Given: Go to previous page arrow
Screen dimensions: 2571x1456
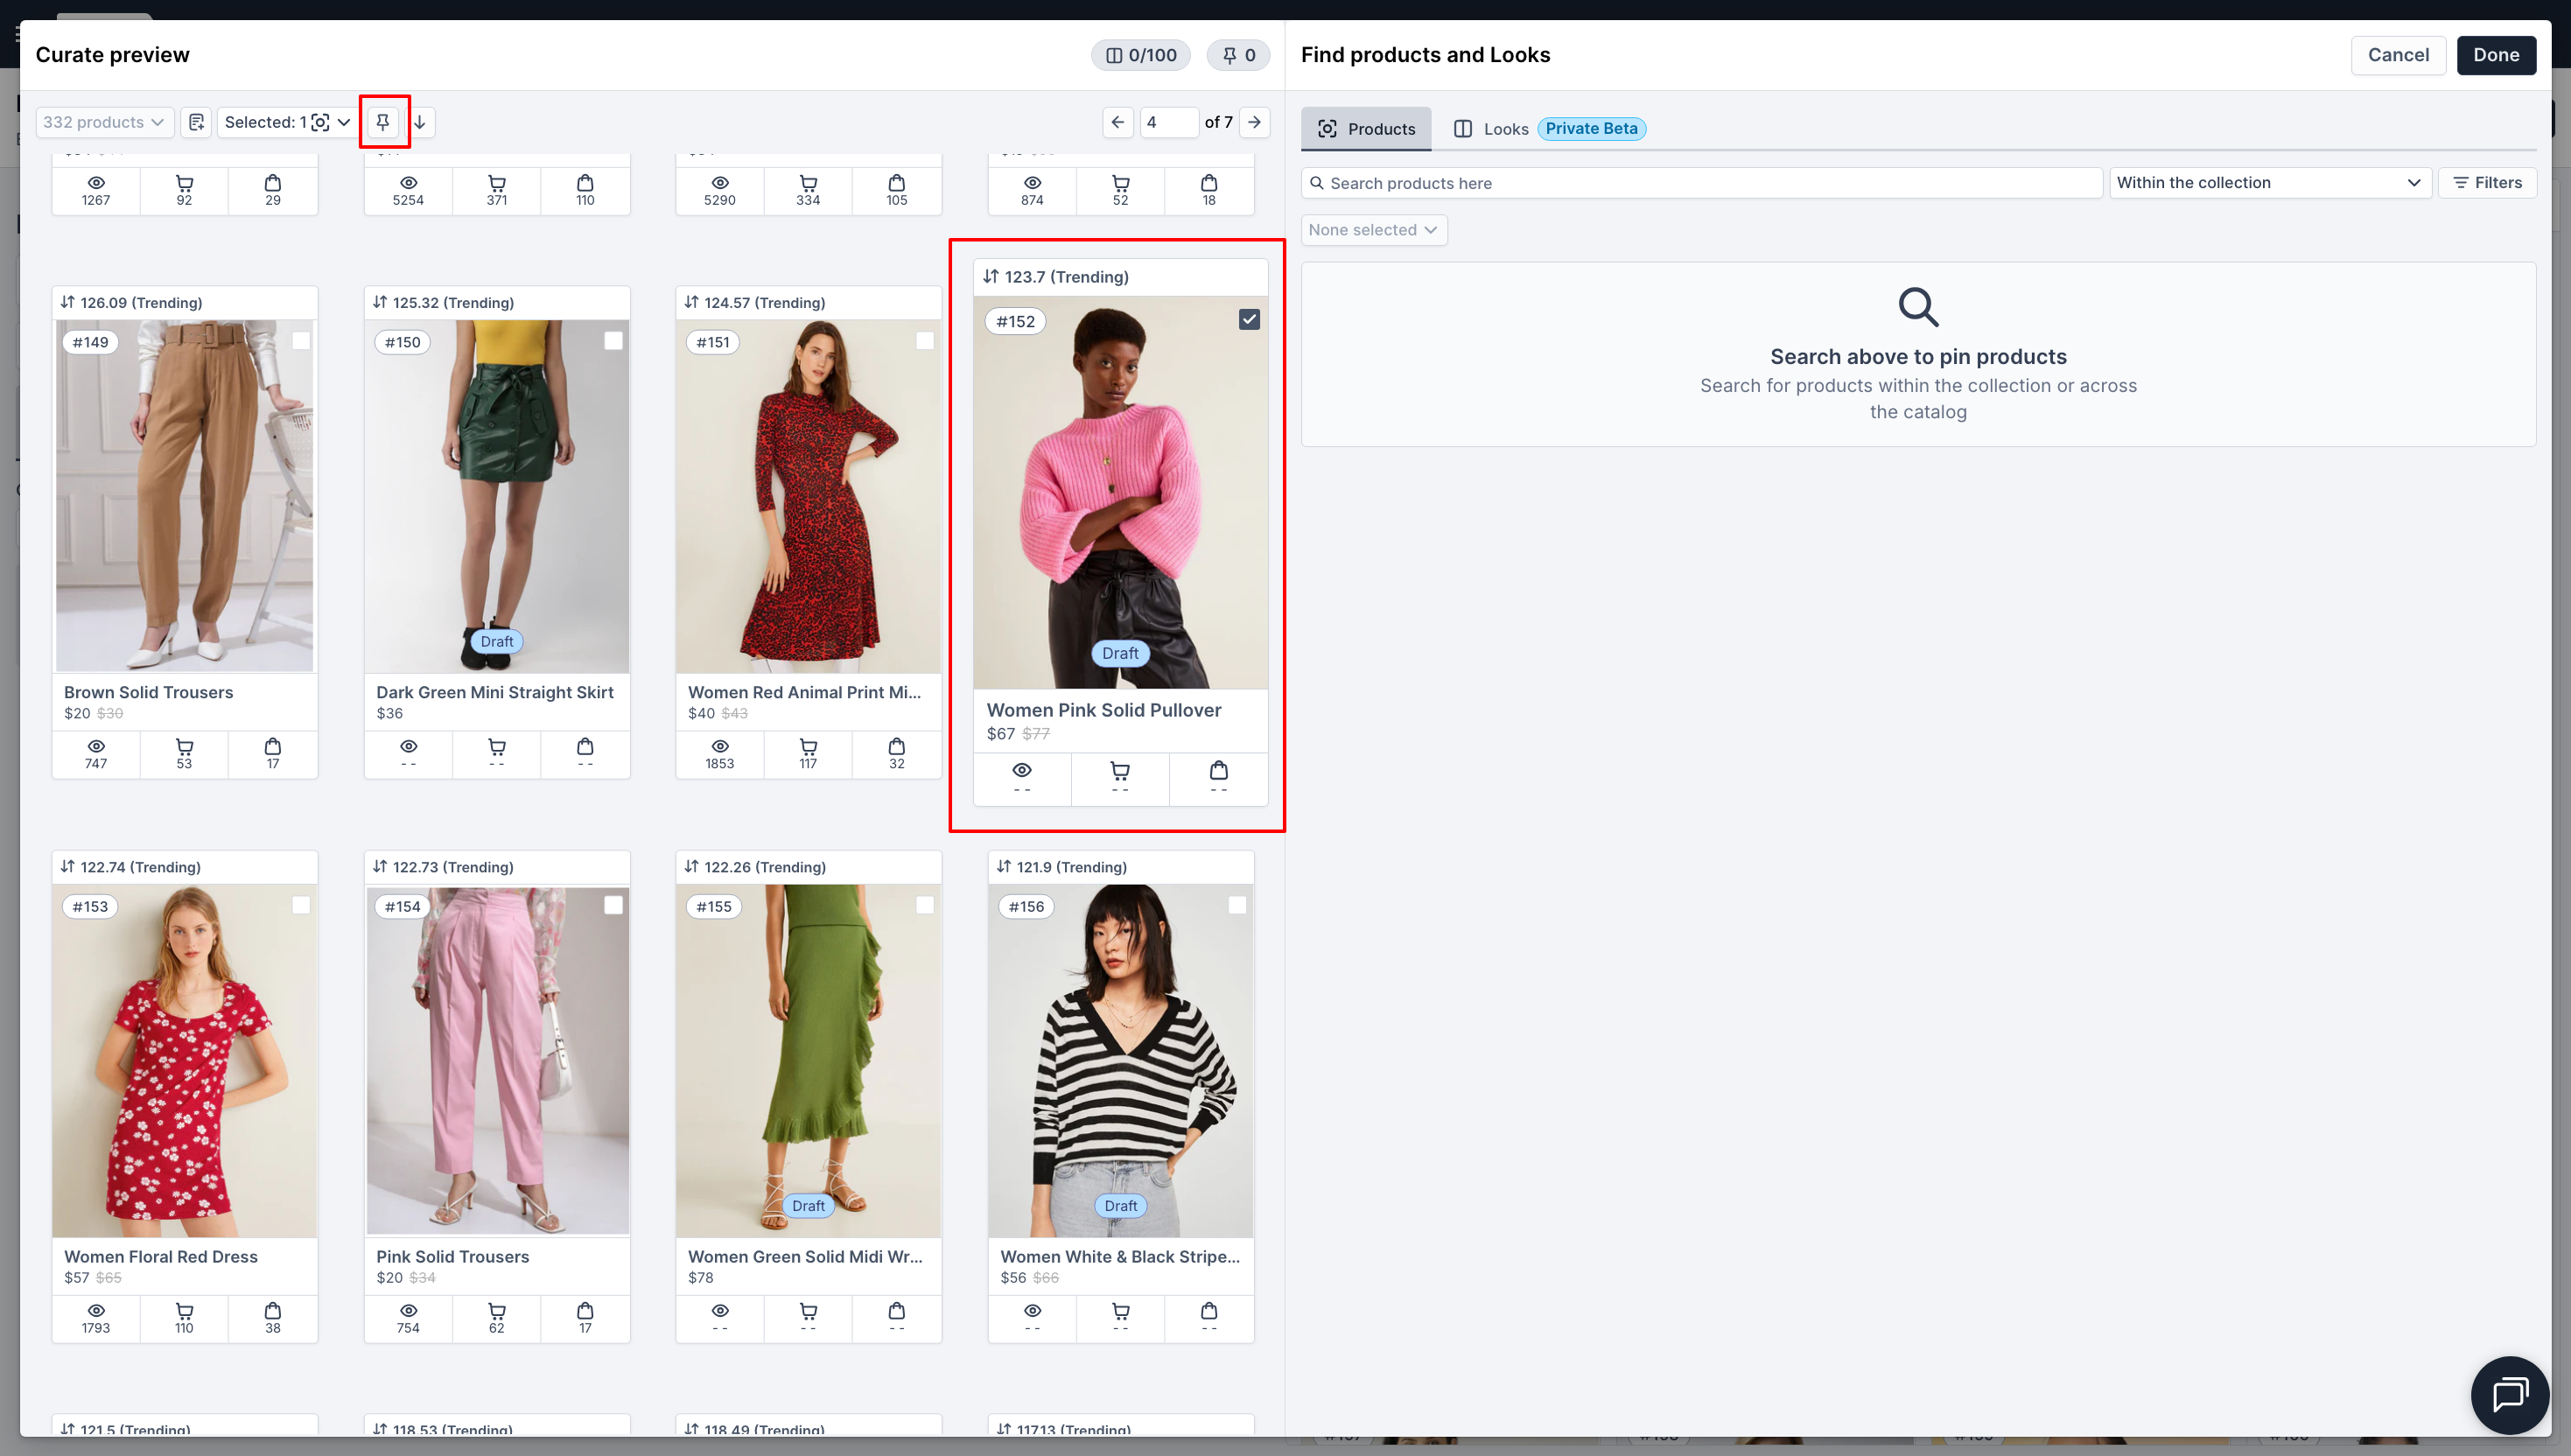Looking at the screenshot, I should tap(1118, 122).
